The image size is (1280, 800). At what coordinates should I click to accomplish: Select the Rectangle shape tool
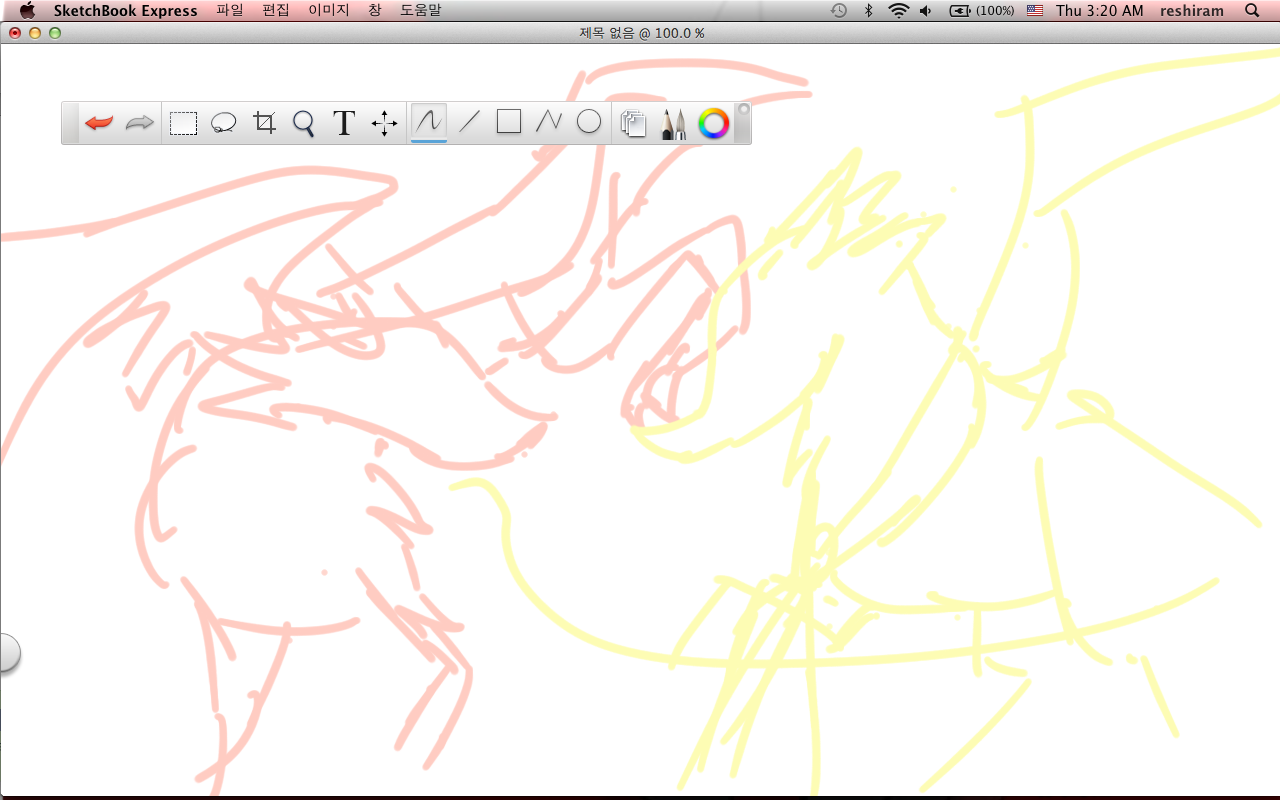pyautogui.click(x=509, y=122)
